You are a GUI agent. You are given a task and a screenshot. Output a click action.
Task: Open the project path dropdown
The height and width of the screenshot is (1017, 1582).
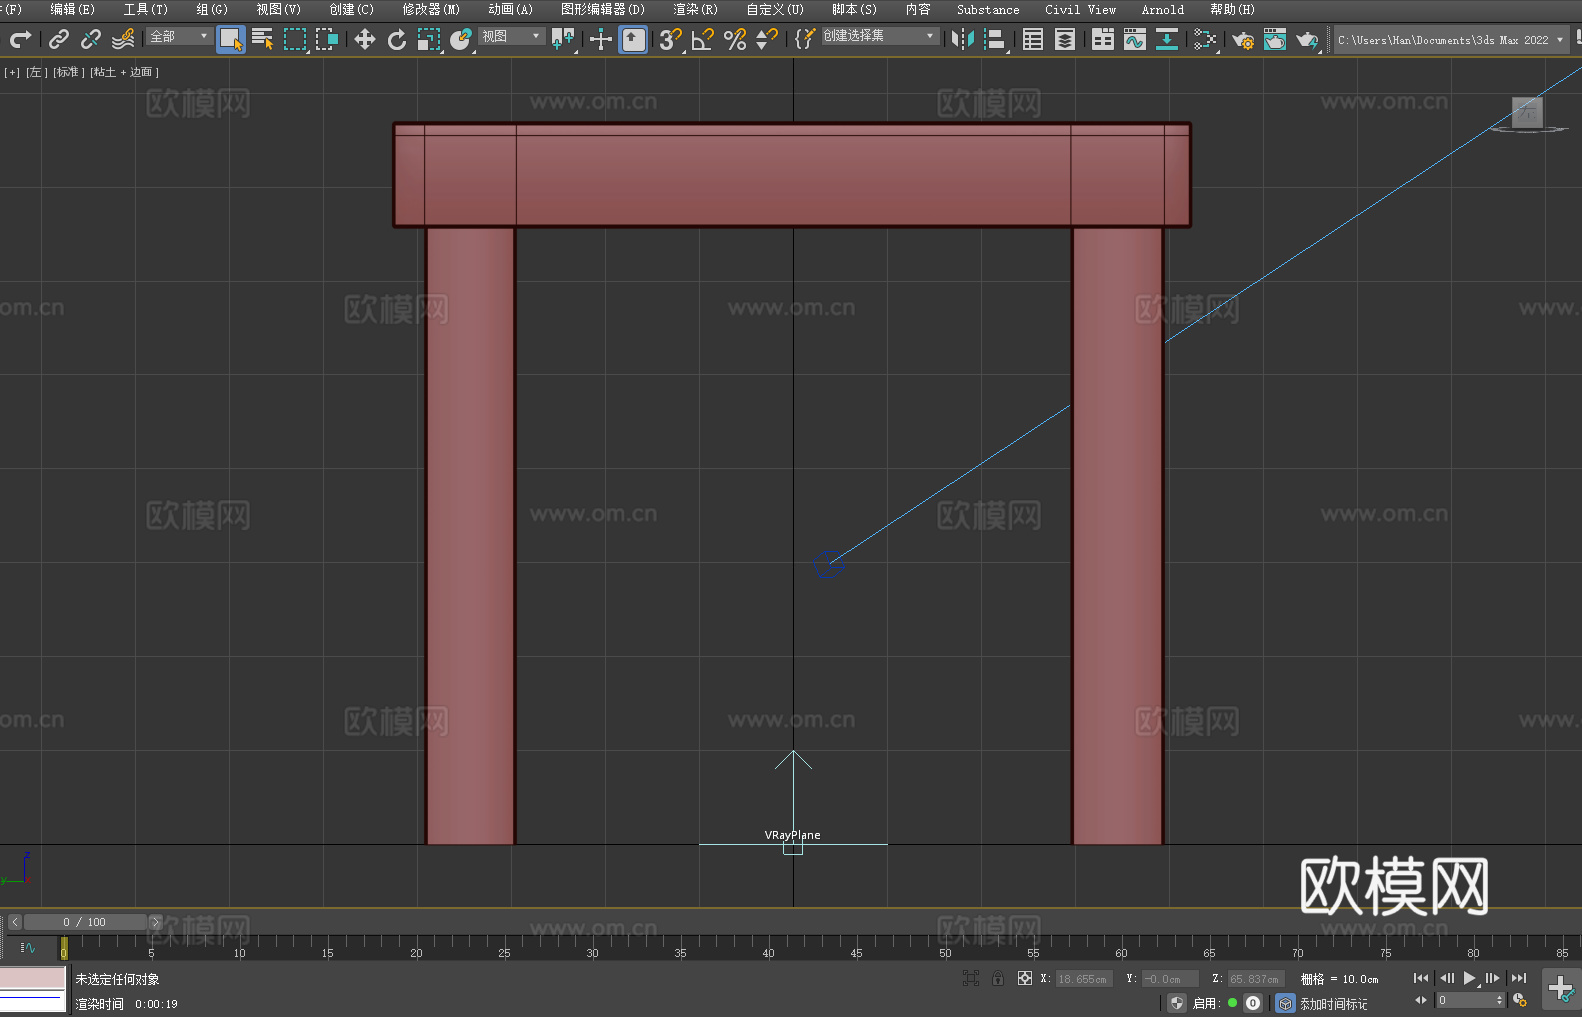pyautogui.click(x=1450, y=40)
